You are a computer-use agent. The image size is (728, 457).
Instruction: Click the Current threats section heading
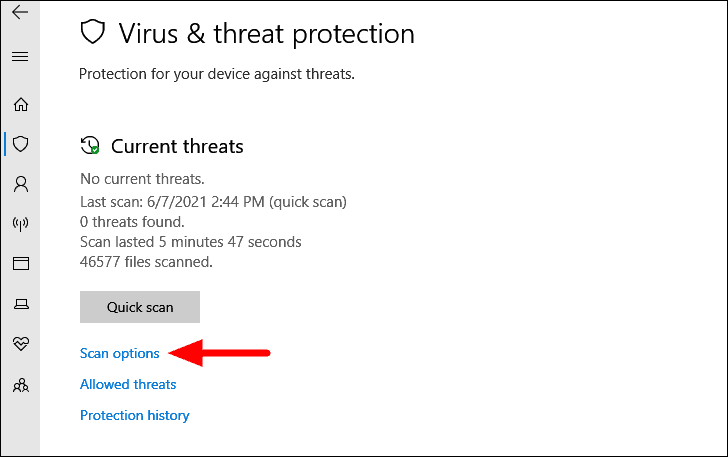click(177, 146)
